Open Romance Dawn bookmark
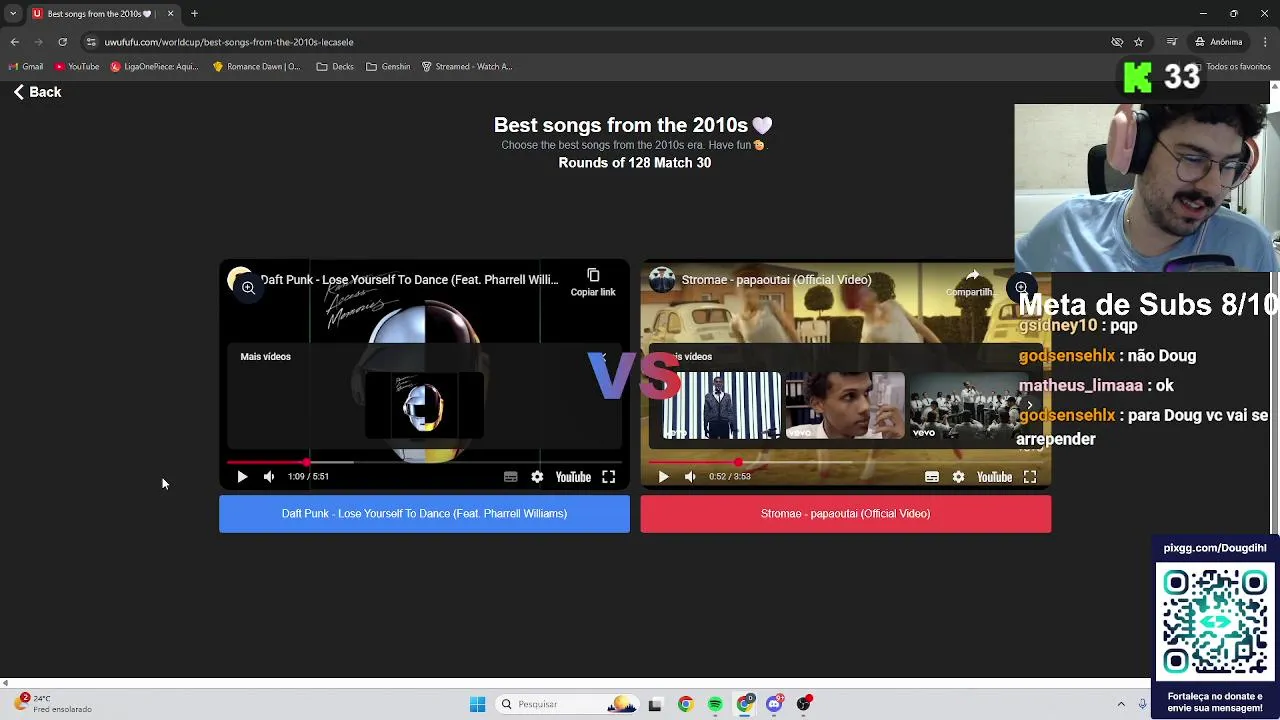This screenshot has height=720, width=1280. (256, 67)
